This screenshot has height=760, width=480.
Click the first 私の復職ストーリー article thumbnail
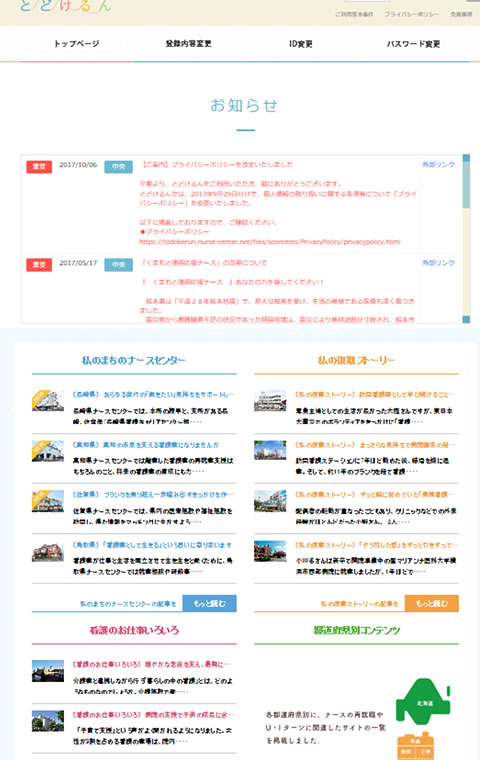coord(270,401)
